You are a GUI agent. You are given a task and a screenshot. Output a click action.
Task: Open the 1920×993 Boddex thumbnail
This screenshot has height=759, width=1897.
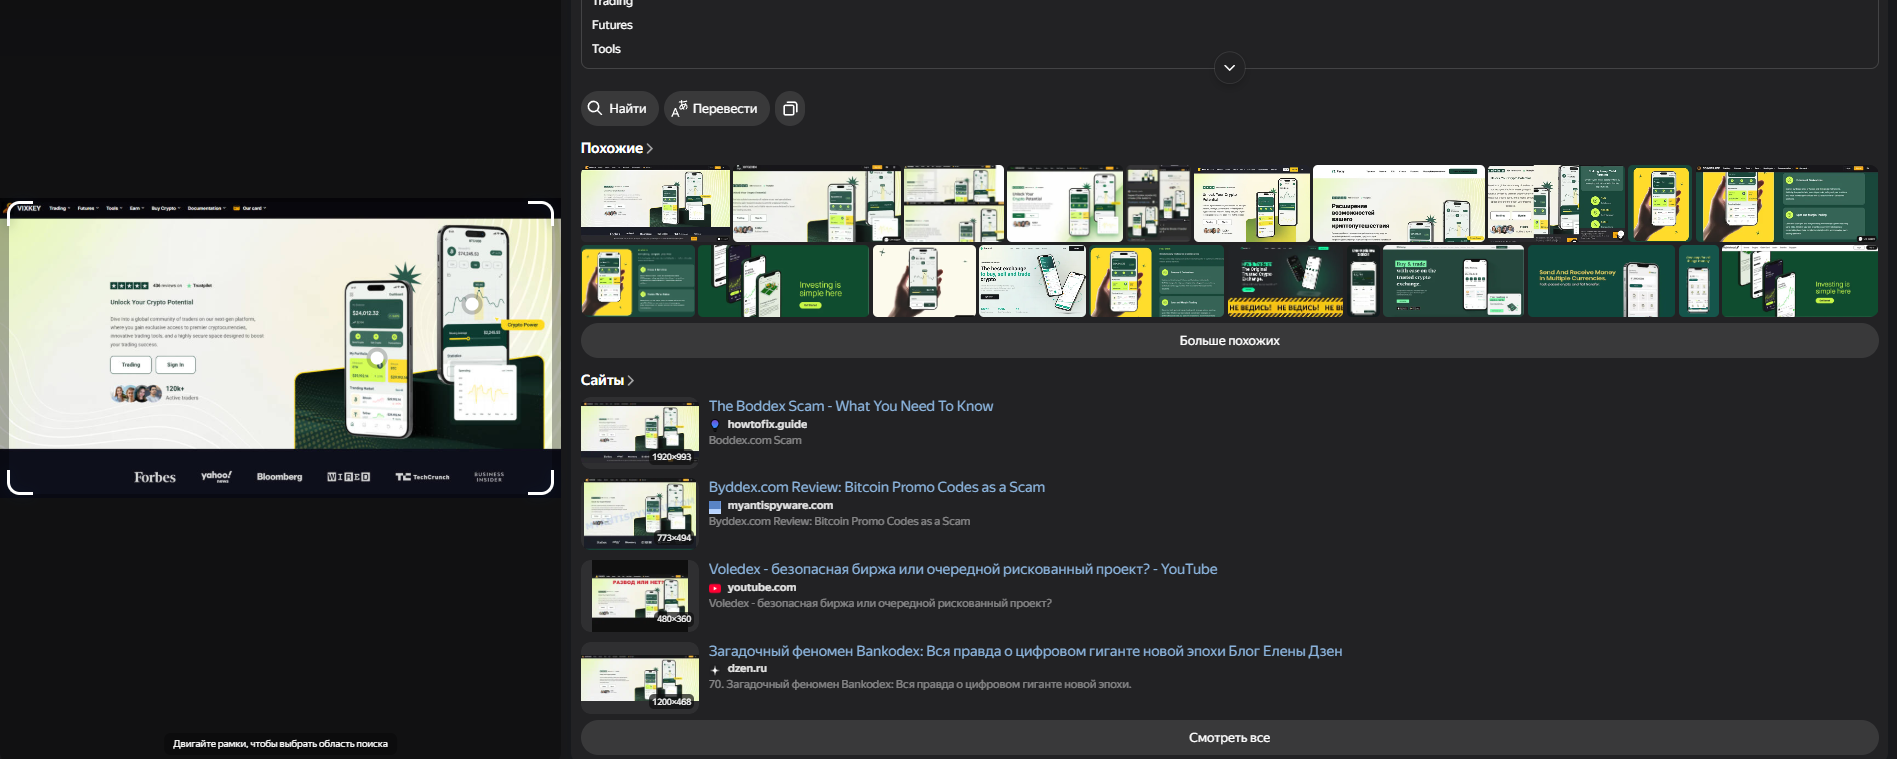coord(640,433)
